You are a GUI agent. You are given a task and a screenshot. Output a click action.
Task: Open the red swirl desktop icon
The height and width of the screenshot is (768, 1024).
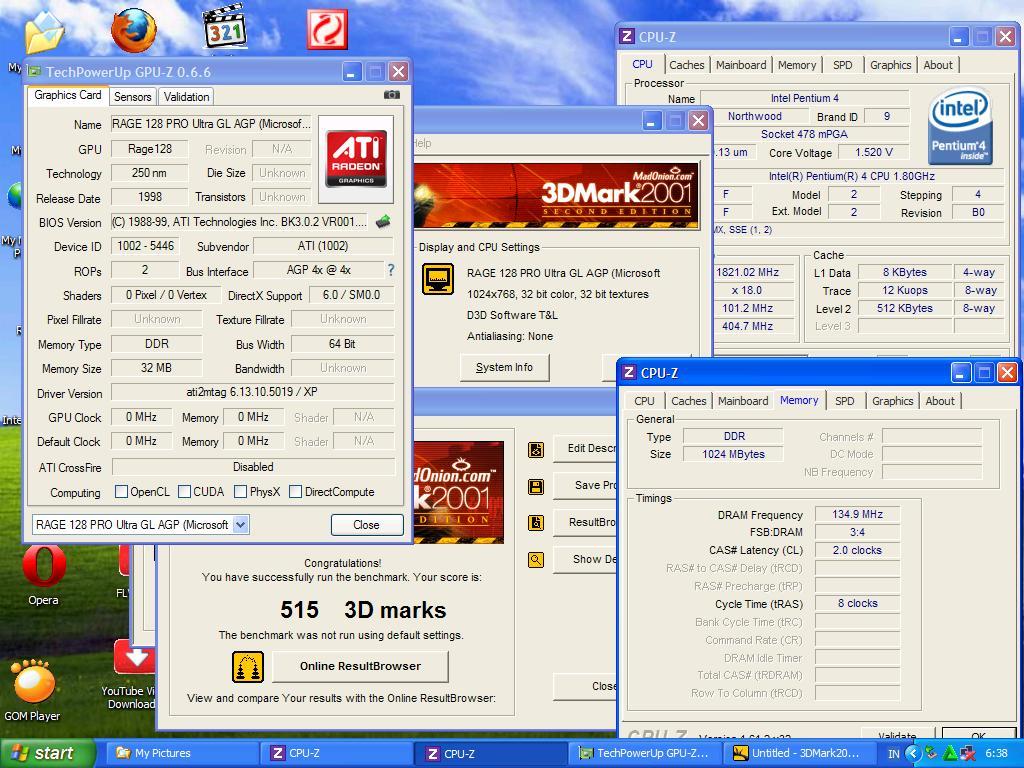pyautogui.click(x=327, y=29)
